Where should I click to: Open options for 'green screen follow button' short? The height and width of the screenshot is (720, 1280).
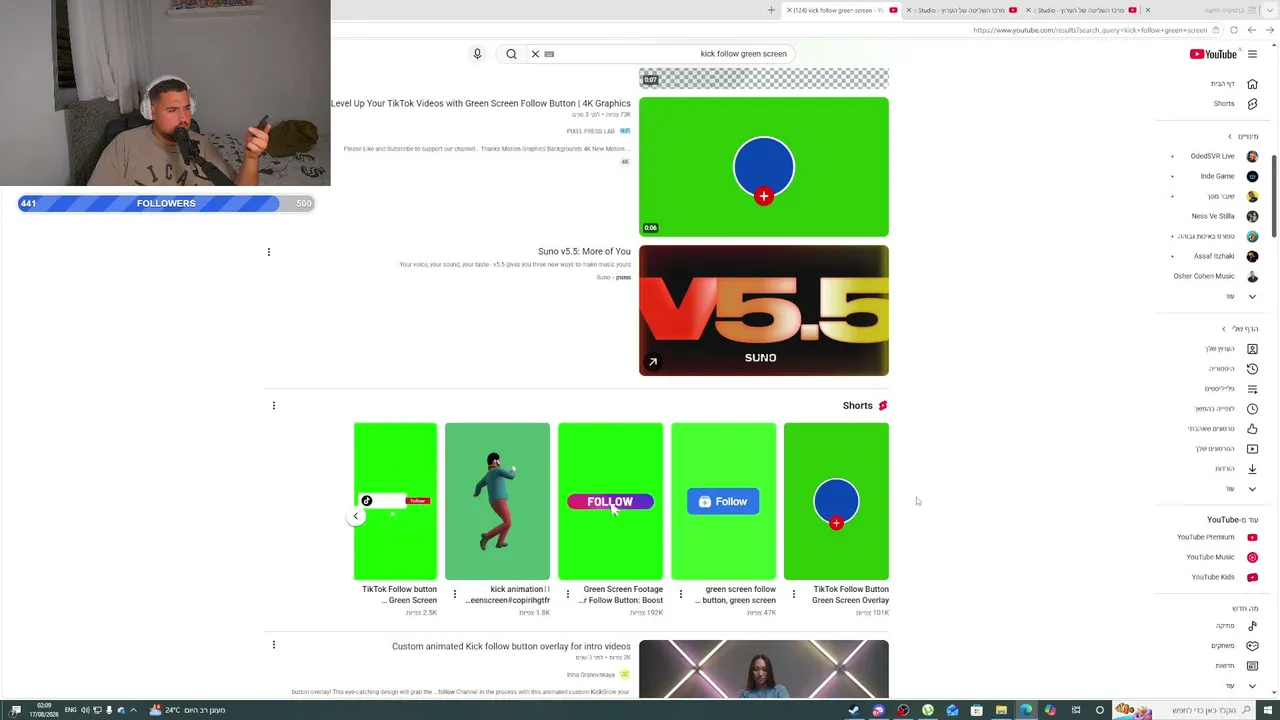pos(681,594)
